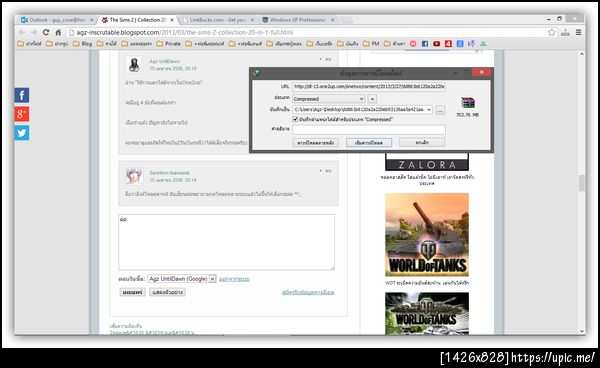Open the World of Tanks ad with the orange sky

(427, 234)
